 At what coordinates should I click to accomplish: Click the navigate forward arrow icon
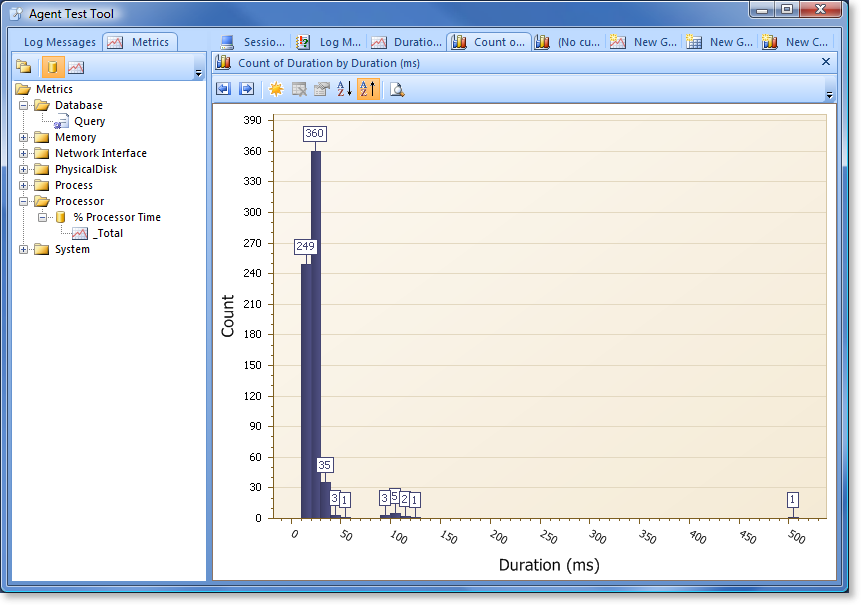point(246,89)
